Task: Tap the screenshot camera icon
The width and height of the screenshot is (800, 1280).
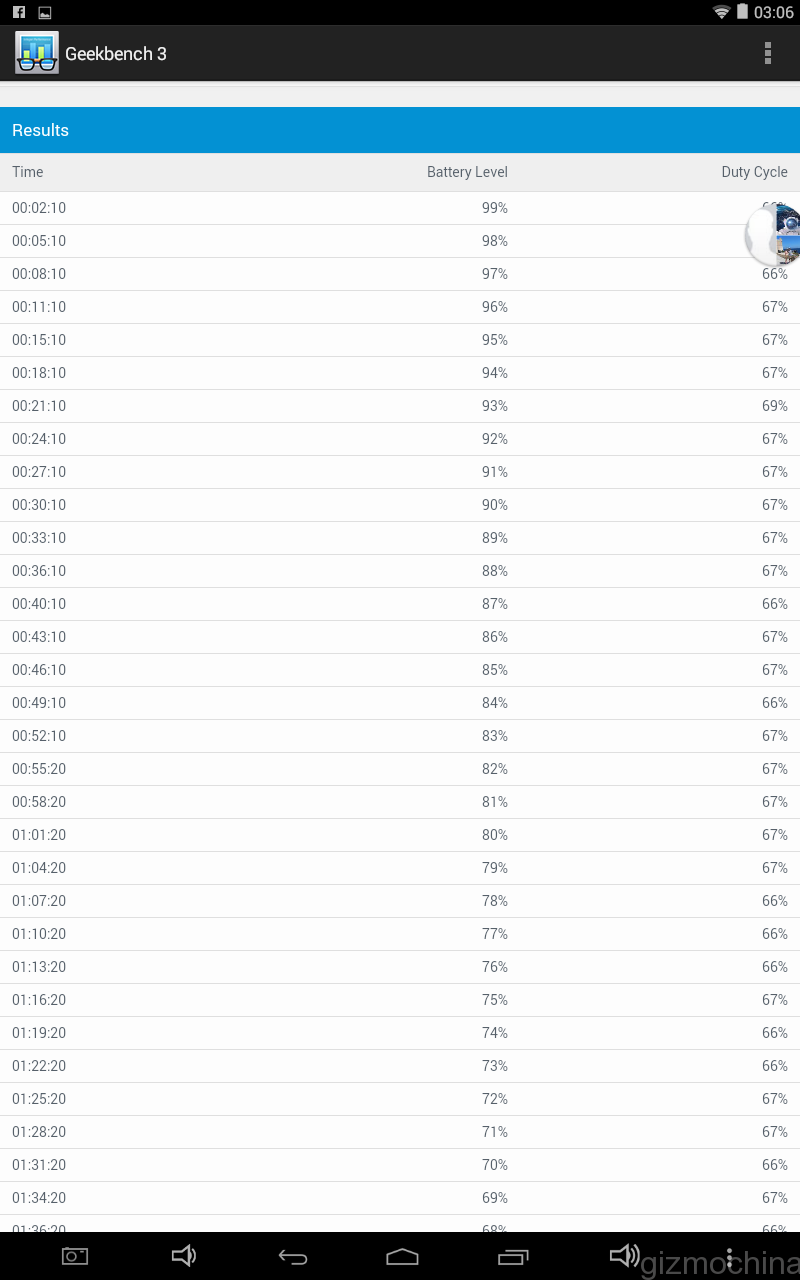Action: 75,1256
